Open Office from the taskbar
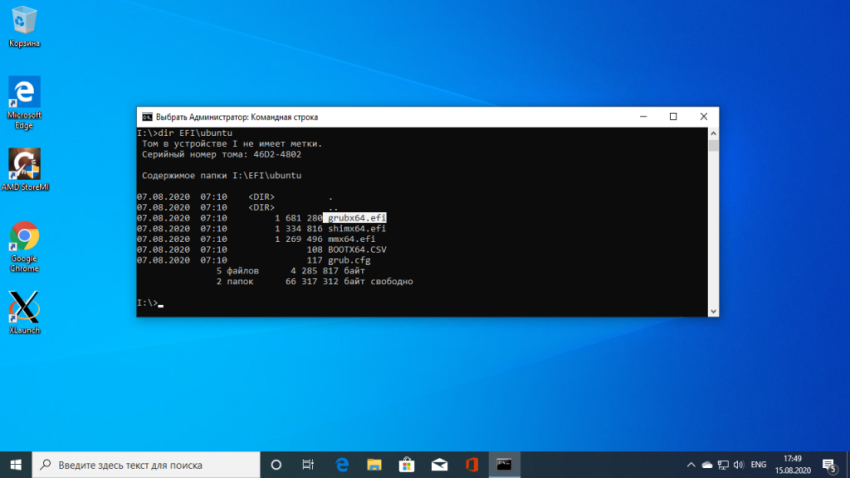 click(x=471, y=465)
